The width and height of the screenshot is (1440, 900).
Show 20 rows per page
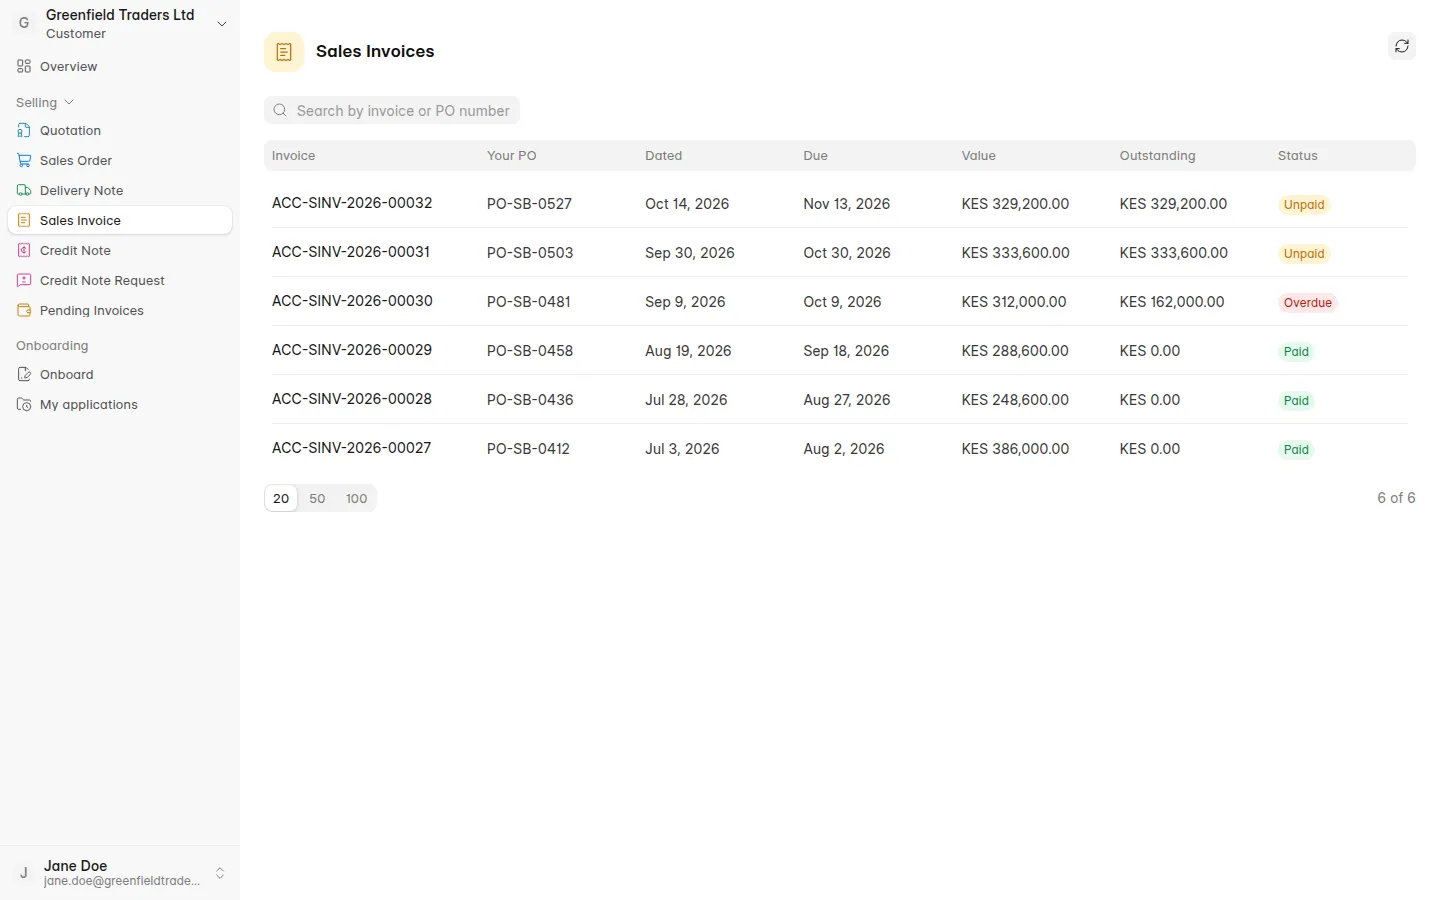(x=281, y=498)
